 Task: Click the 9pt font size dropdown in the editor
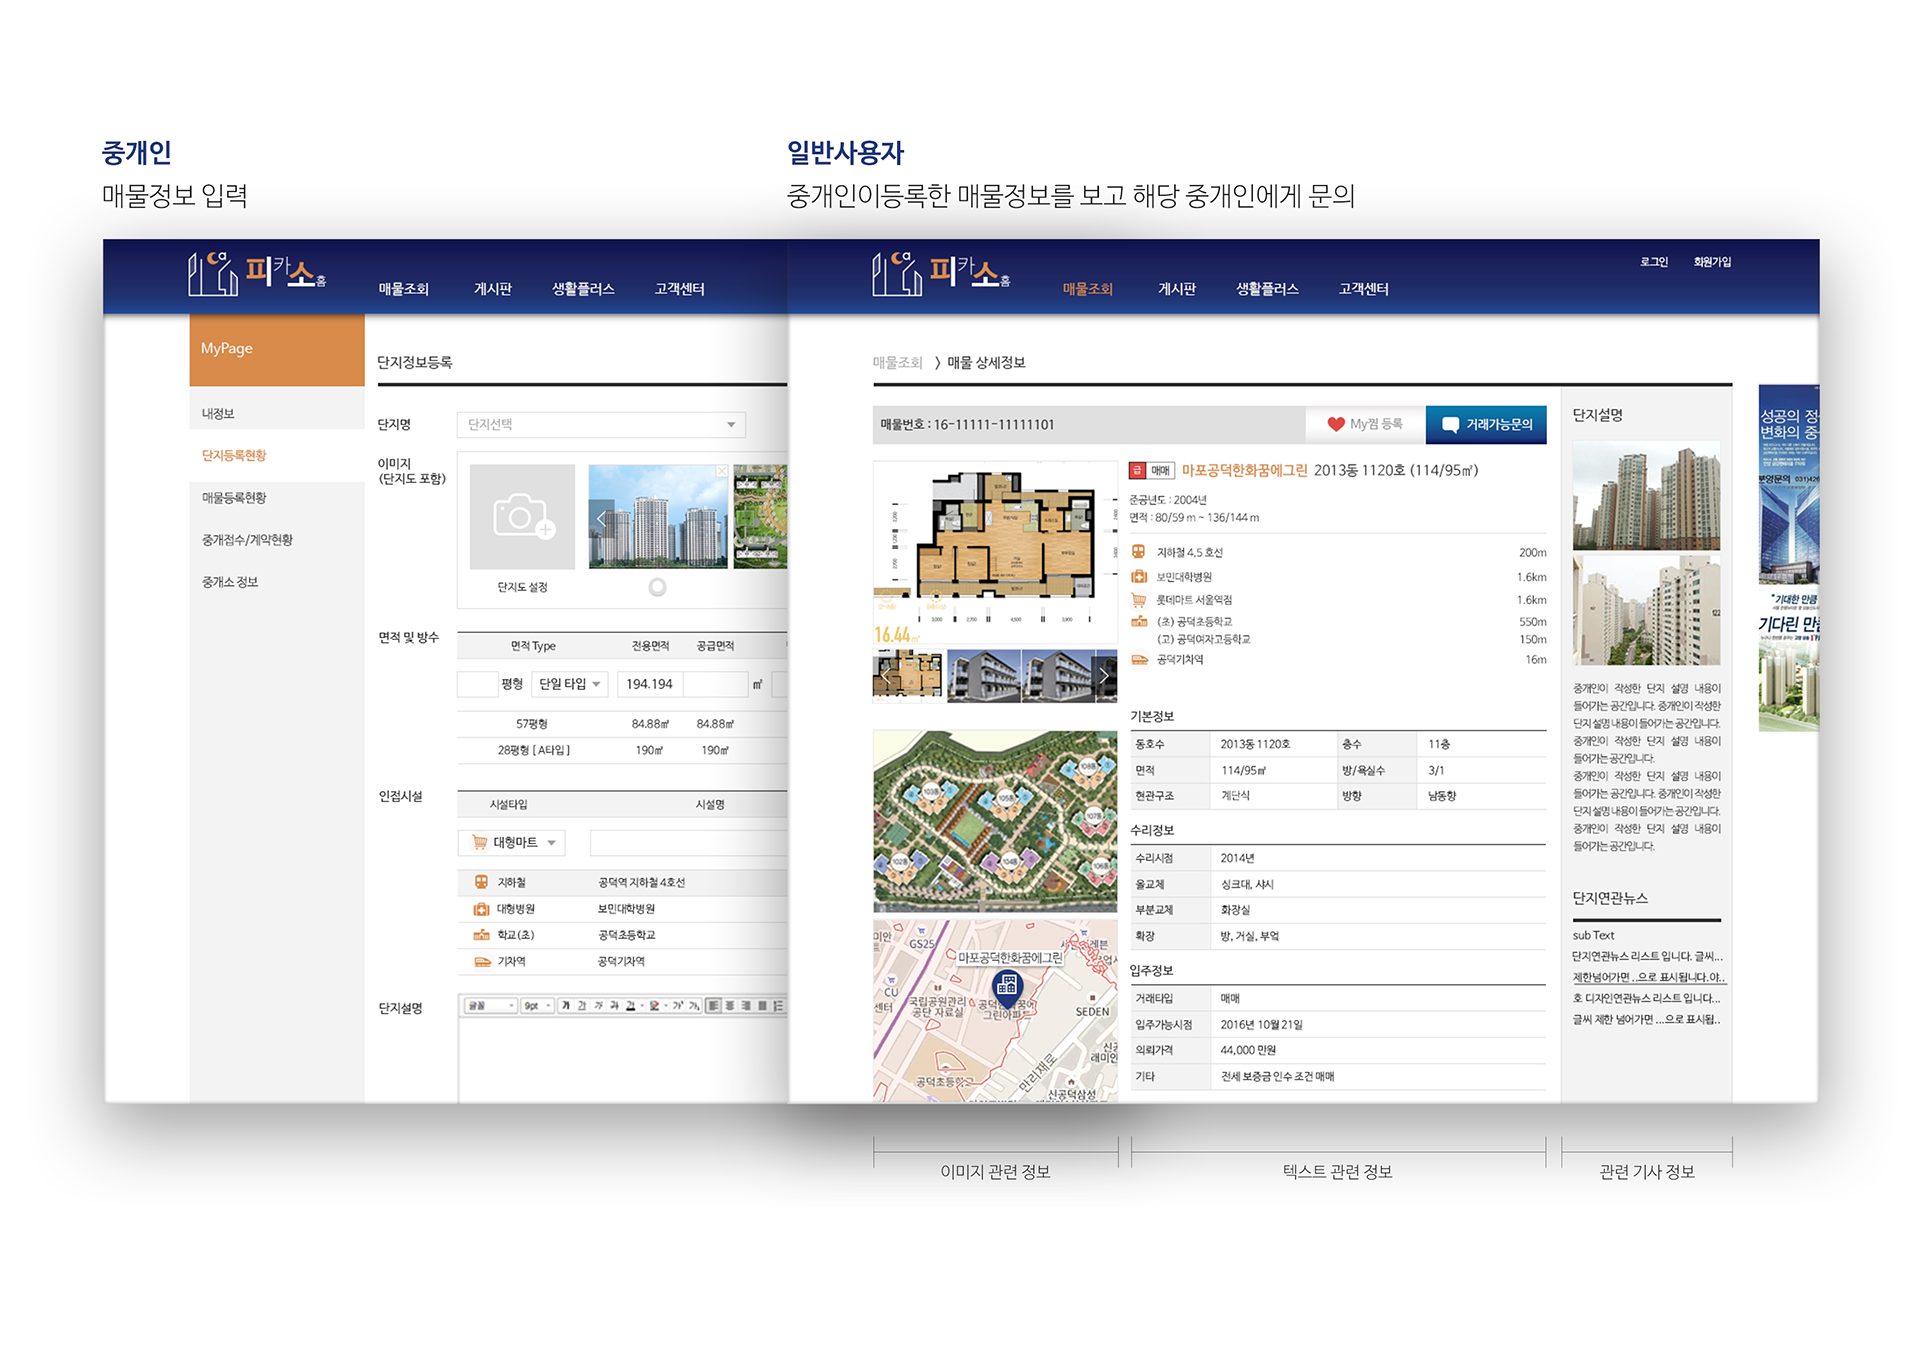(537, 1006)
